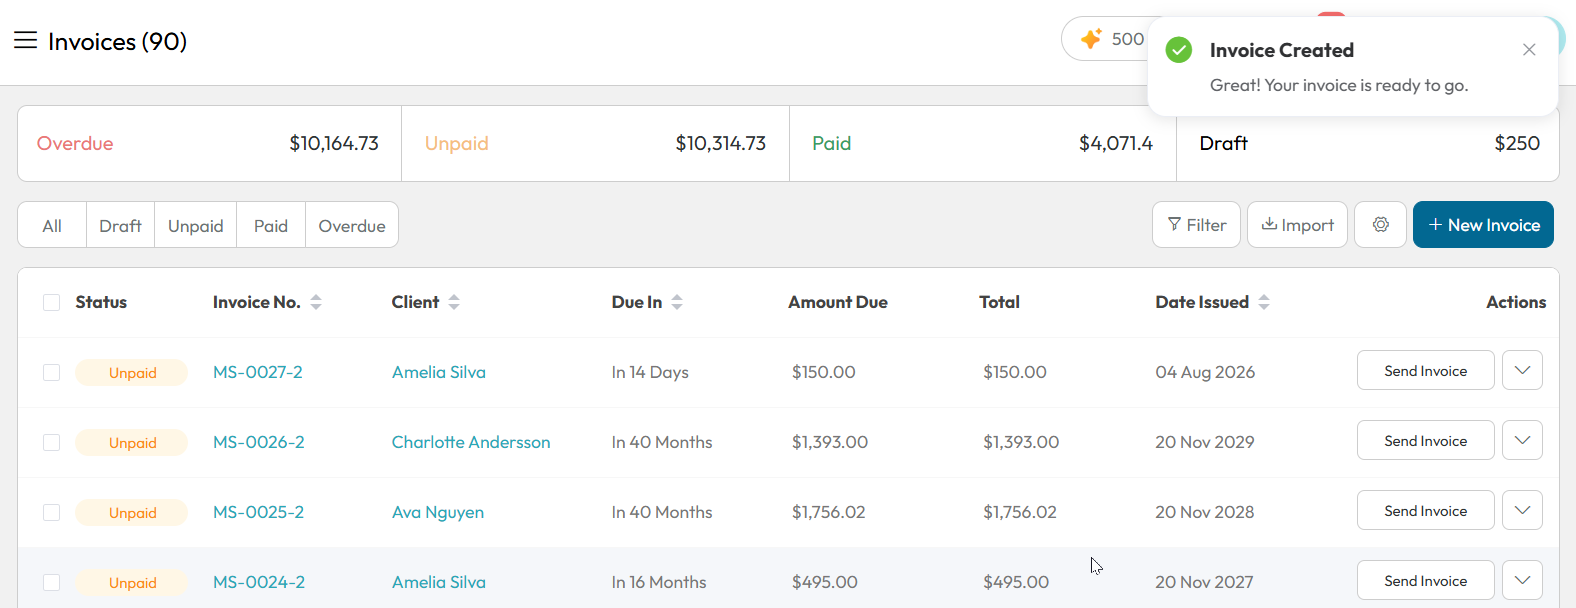1576x608 pixels.
Task: Open the Filter options
Action: point(1196,225)
